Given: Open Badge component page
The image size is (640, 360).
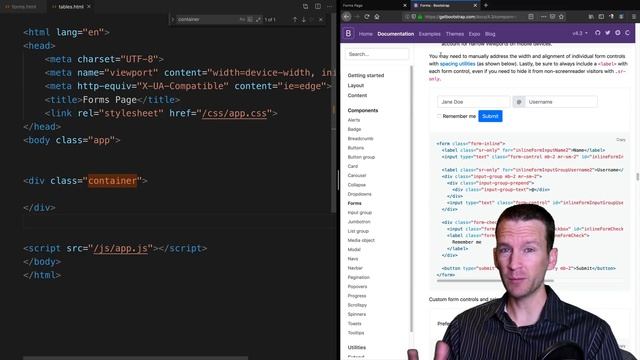Looking at the screenshot, I should coord(354,129).
